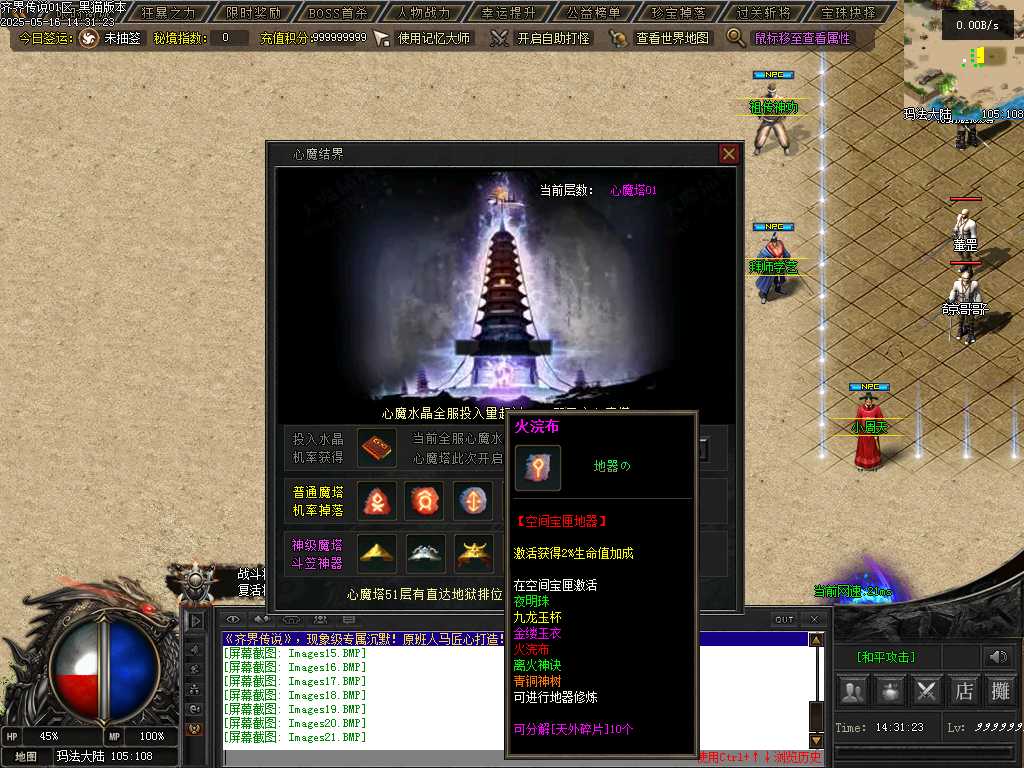
Task: Click the world map scroll icon
Action: point(618,39)
